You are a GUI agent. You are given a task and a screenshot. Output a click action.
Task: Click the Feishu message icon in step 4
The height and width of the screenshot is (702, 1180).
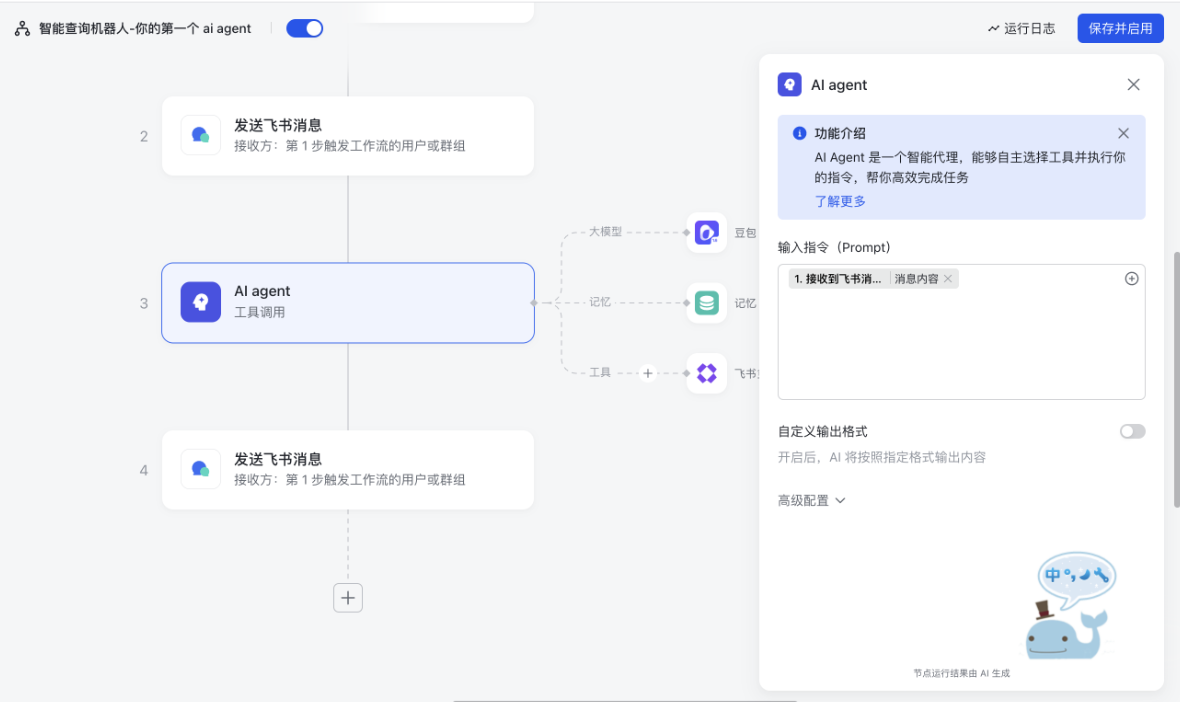click(201, 469)
